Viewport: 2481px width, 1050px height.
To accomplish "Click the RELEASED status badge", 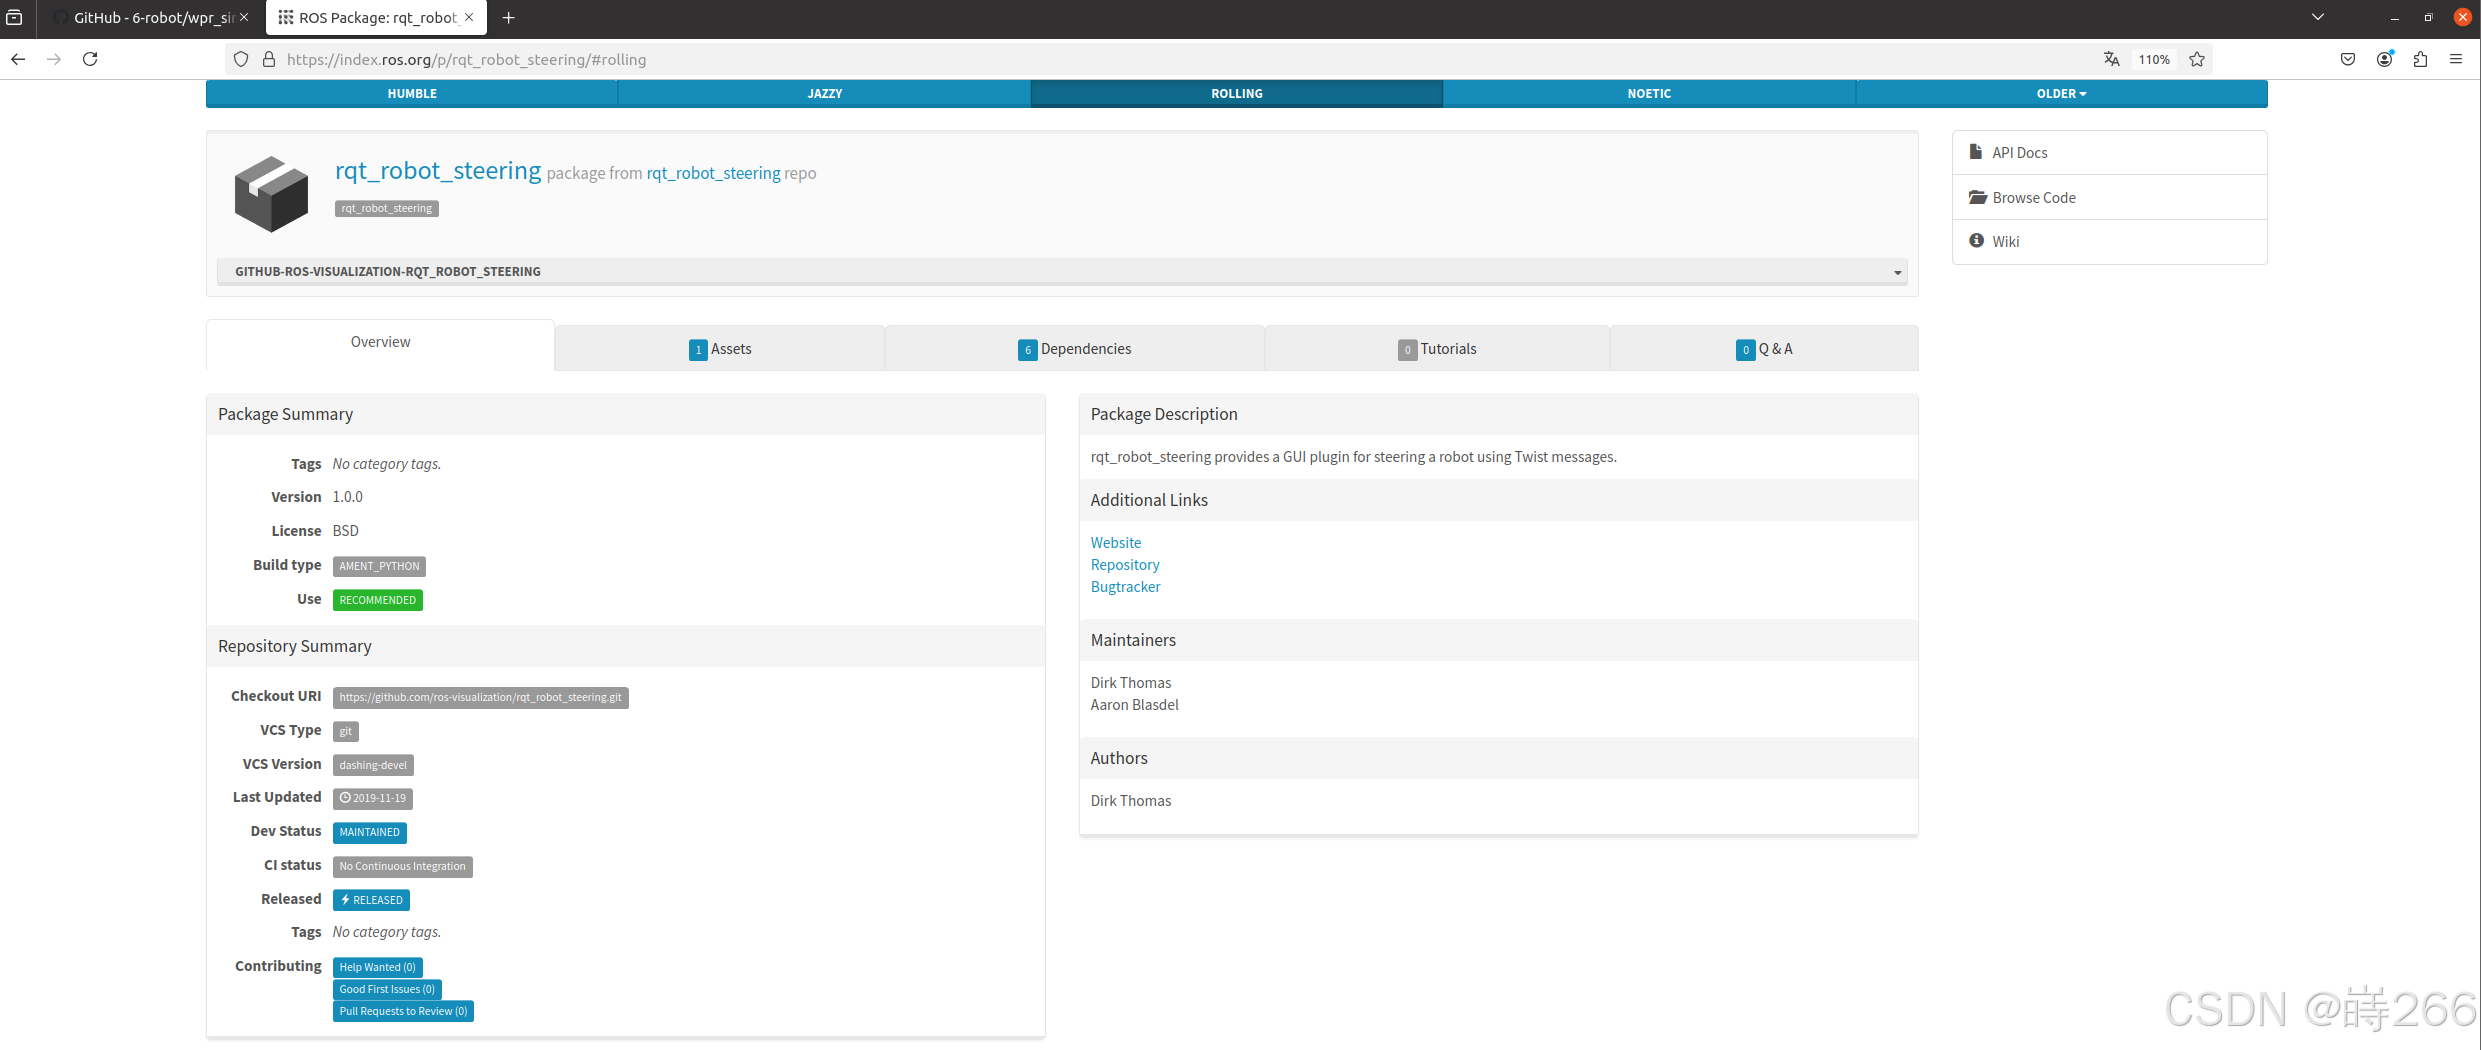I will [371, 900].
